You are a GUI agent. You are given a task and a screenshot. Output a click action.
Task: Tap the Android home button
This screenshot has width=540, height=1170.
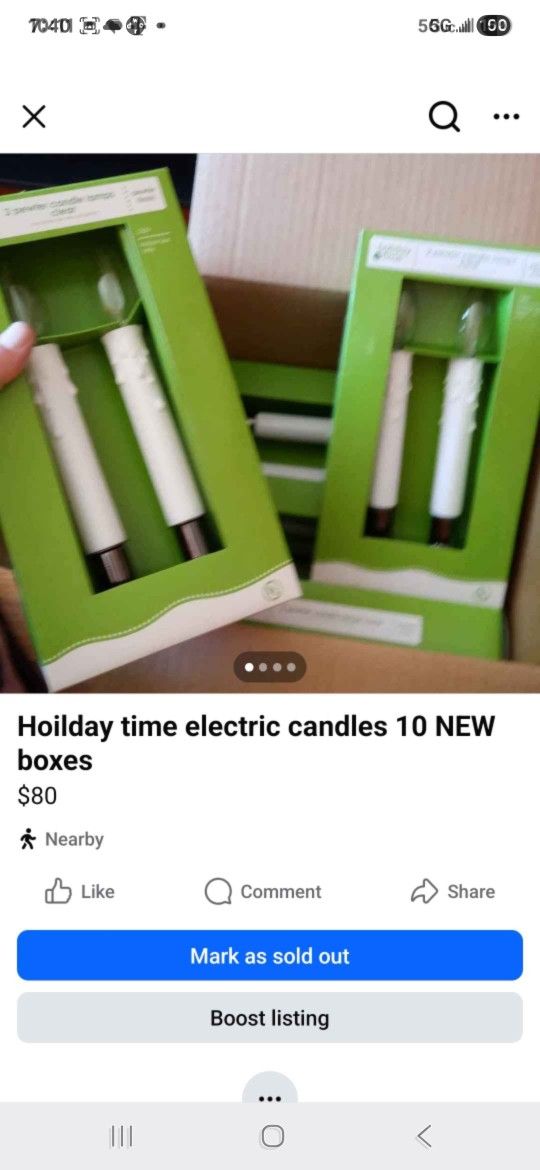coord(272,1136)
